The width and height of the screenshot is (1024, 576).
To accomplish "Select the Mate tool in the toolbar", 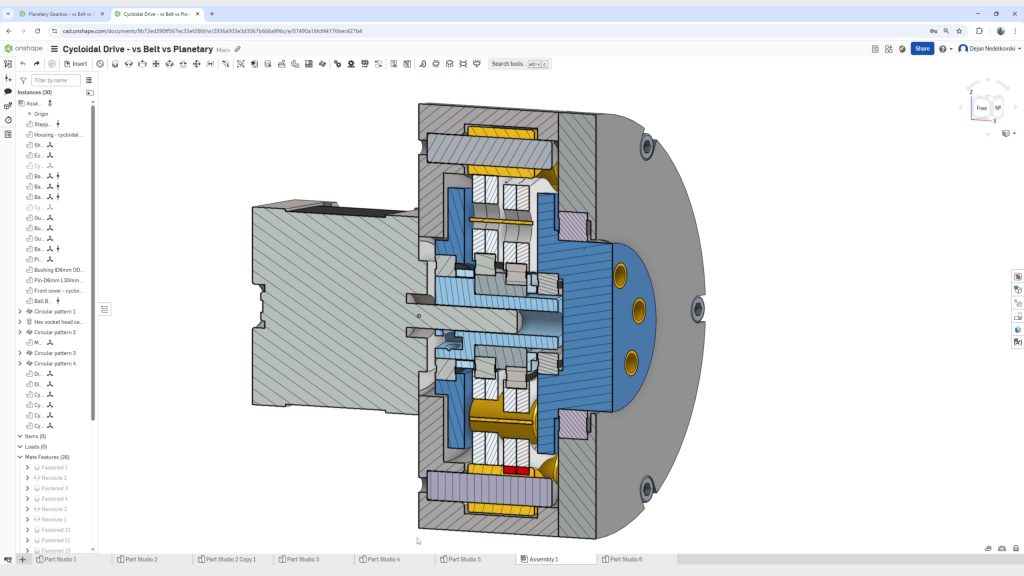I will (113, 63).
